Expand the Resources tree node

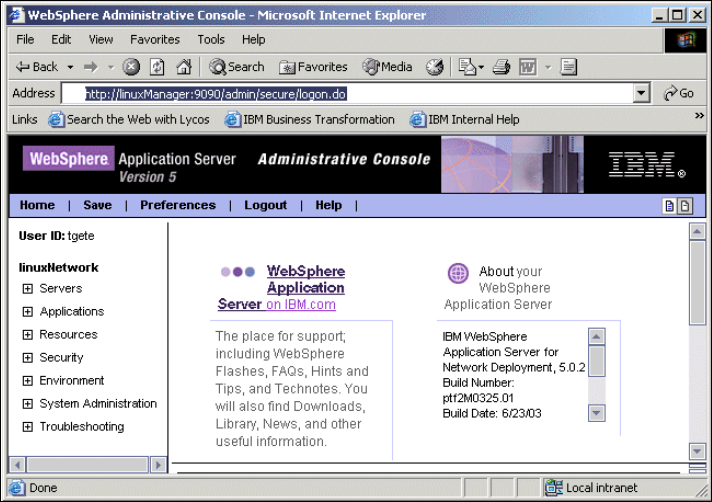pos(28,335)
